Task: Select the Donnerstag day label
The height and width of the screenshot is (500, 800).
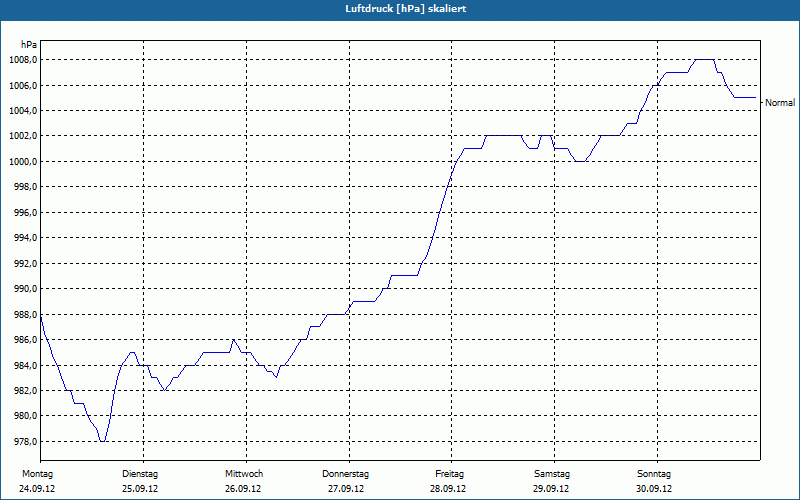Action: coord(345,474)
